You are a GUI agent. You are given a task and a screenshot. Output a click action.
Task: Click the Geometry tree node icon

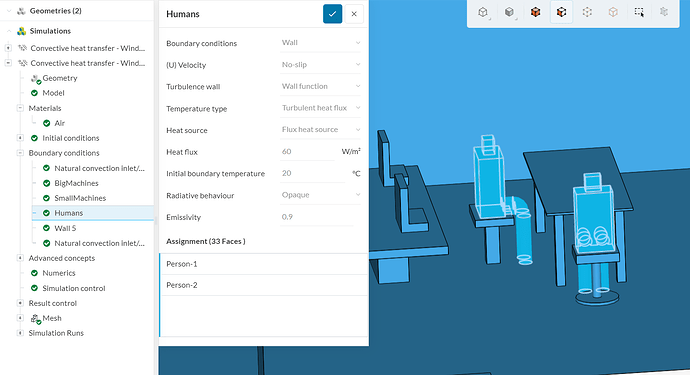36,79
